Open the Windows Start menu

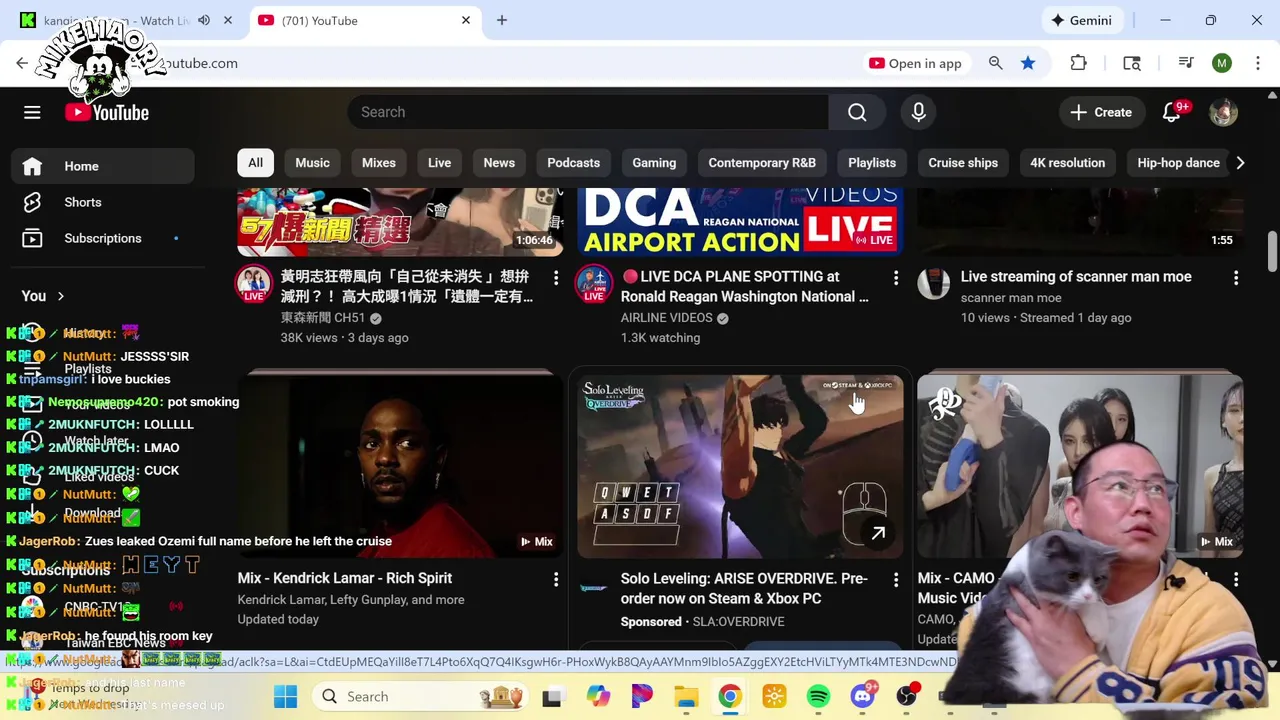pyautogui.click(x=285, y=696)
